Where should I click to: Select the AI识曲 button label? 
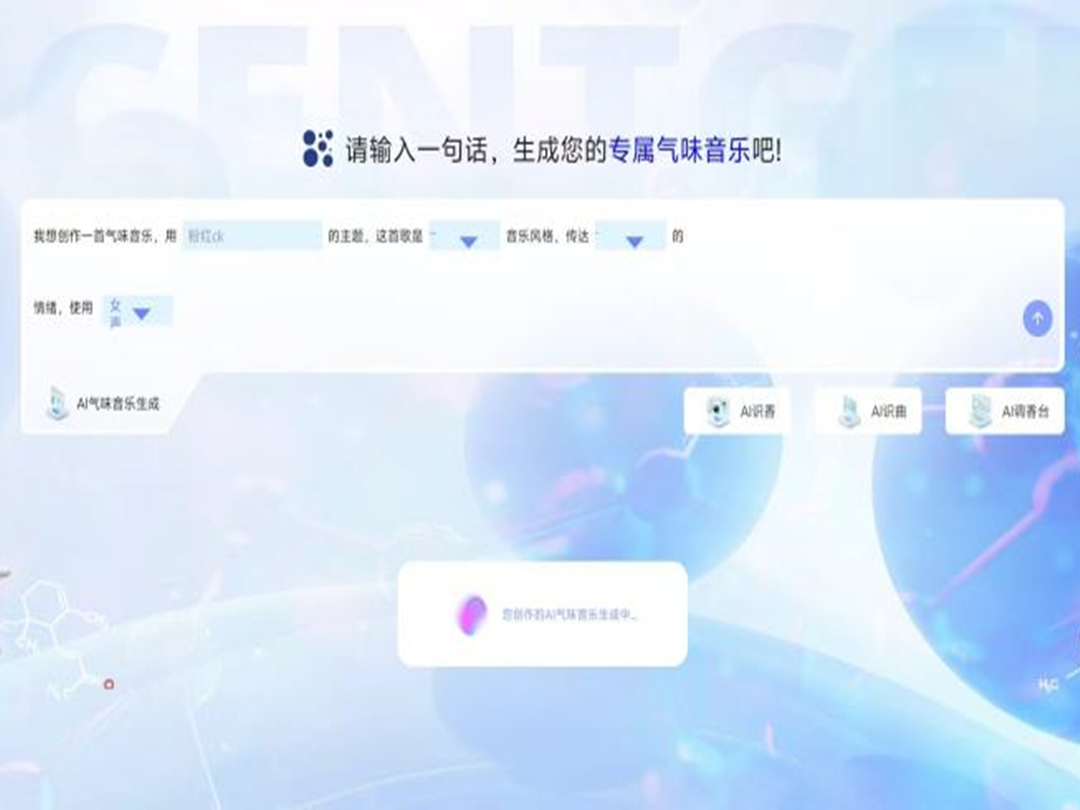tap(889, 411)
